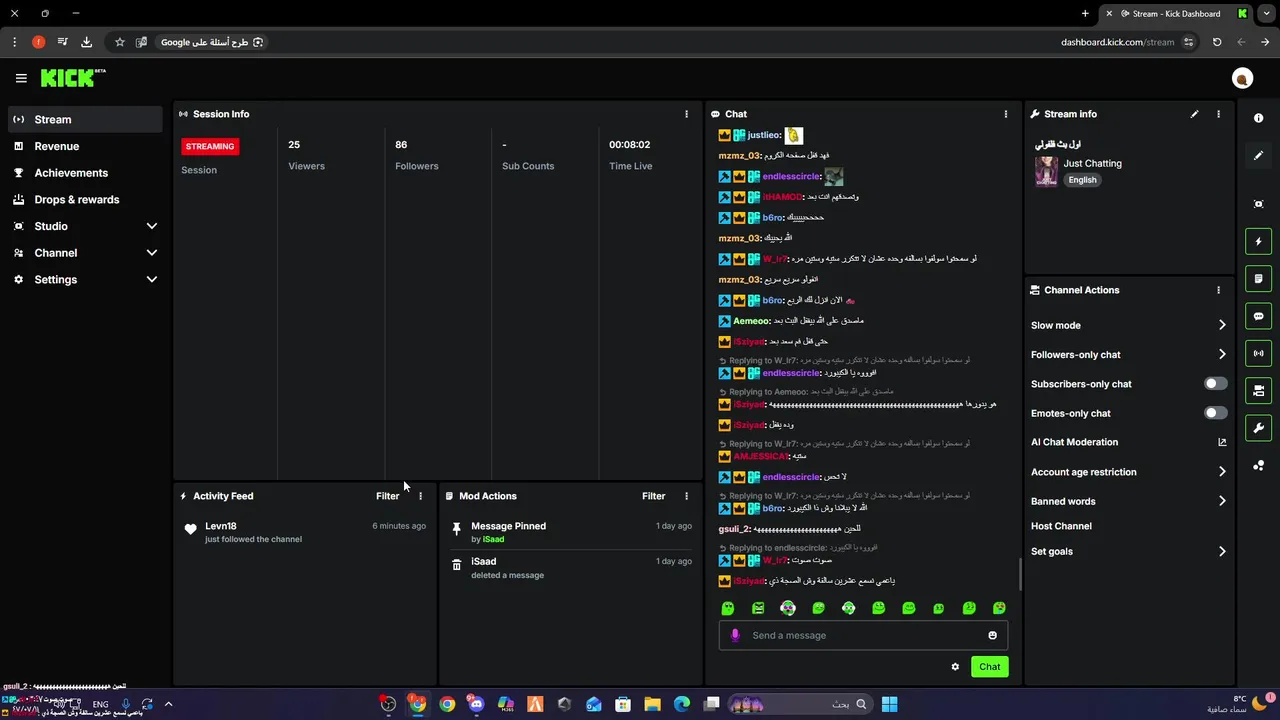Open the user profile avatar
The image size is (1280, 720).
pos(1242,78)
